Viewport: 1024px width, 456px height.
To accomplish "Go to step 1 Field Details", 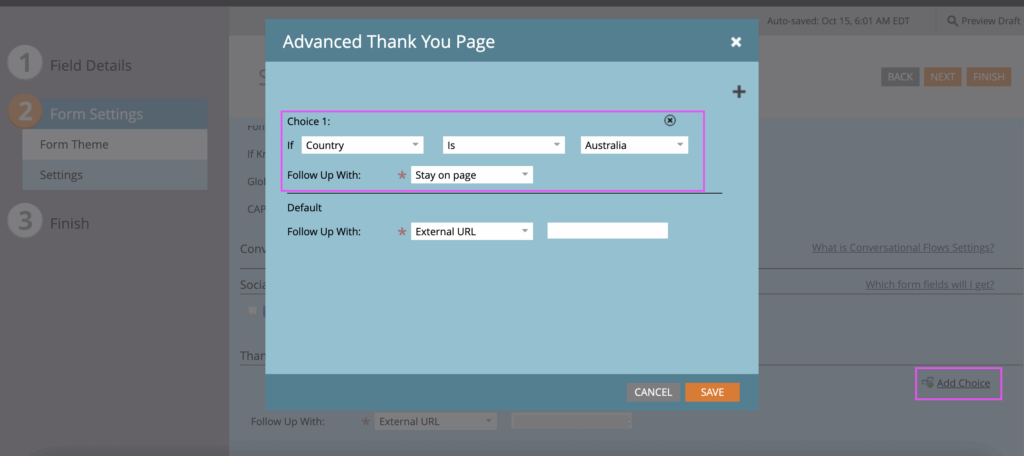I will (90, 66).
